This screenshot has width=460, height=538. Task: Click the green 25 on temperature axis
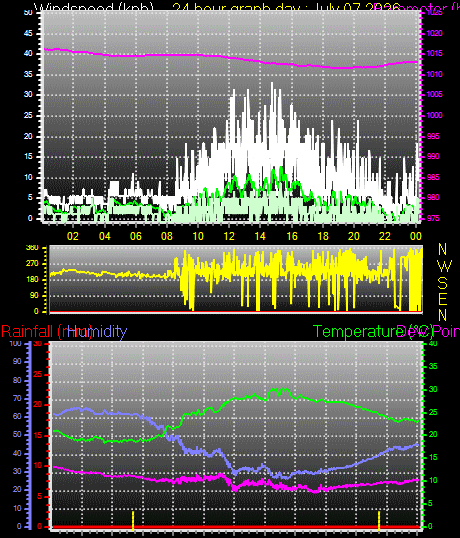tap(433, 412)
